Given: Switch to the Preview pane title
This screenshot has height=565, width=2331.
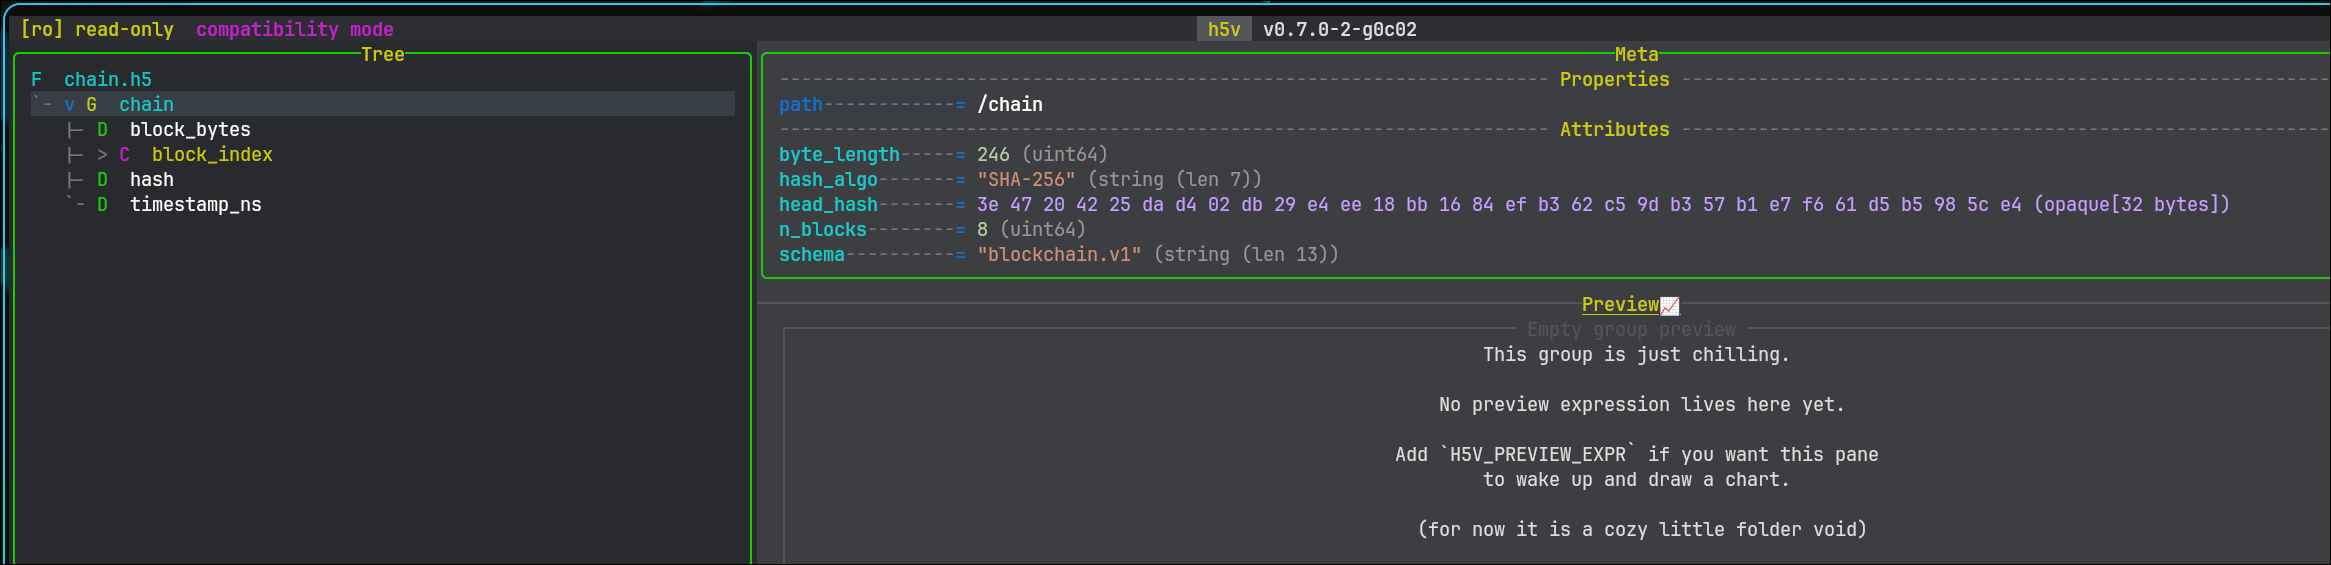Looking at the screenshot, I should click(1620, 304).
